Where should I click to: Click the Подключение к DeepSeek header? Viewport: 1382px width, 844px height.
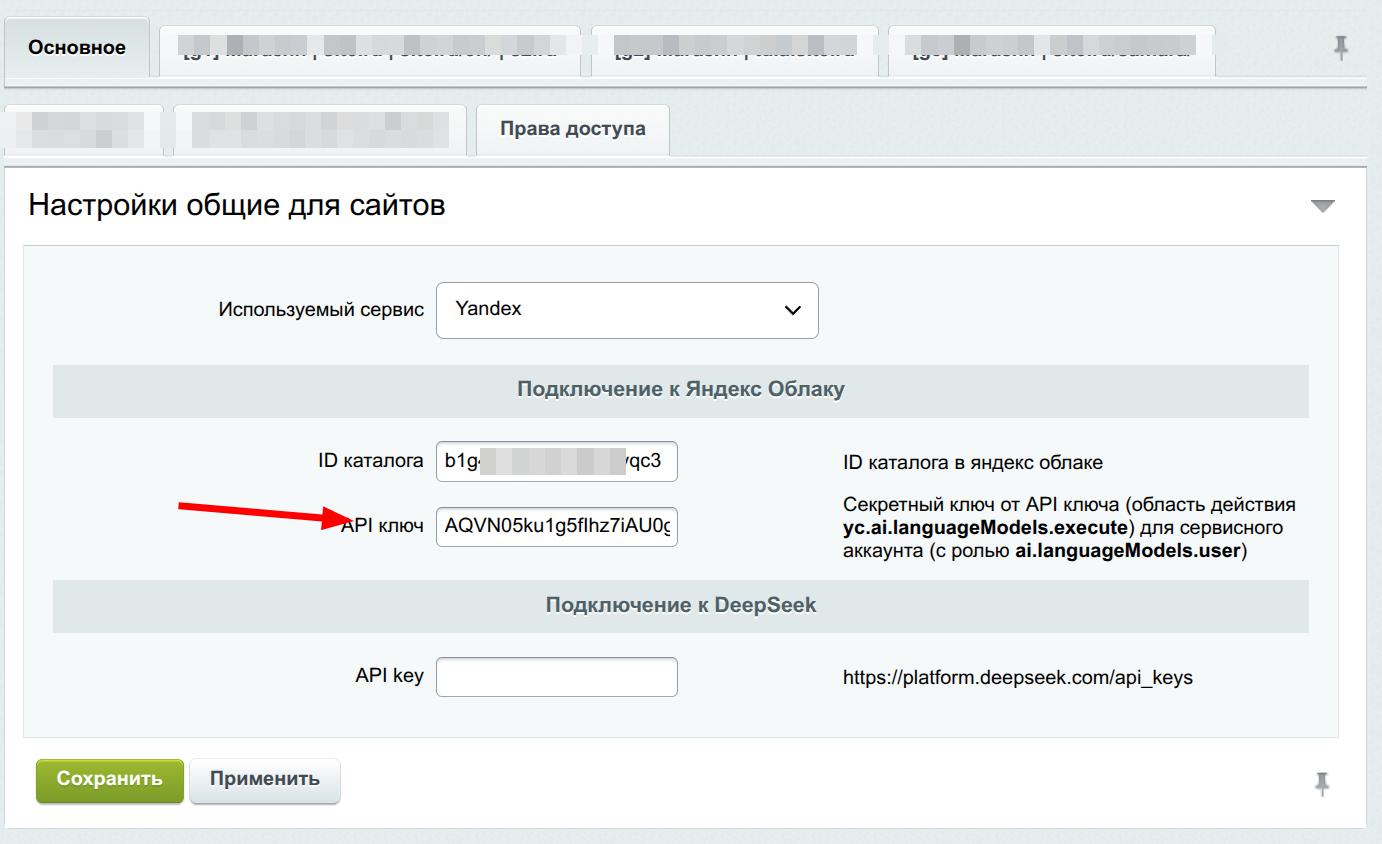coord(680,605)
